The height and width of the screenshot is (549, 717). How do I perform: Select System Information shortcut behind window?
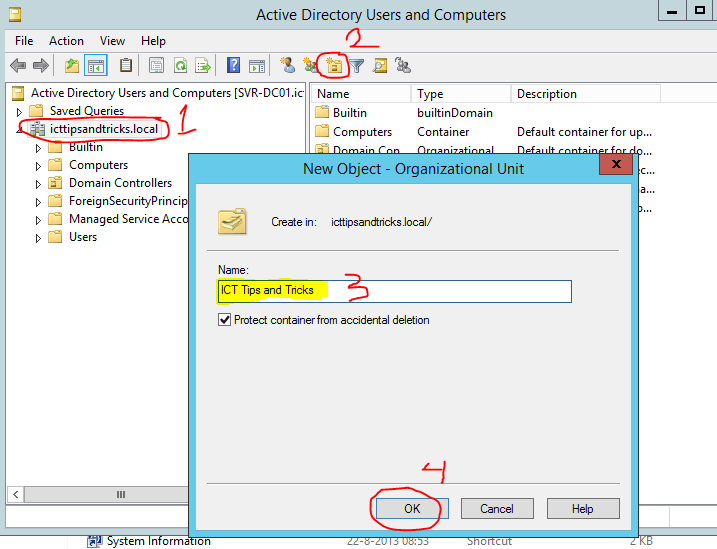[158, 541]
